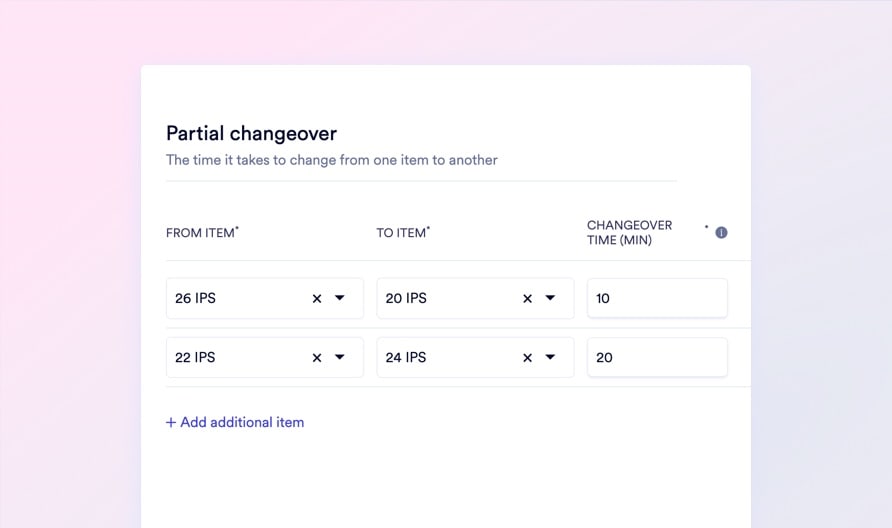Click the info icon beside Changeover Time
The width and height of the screenshot is (892, 528).
pos(721,233)
